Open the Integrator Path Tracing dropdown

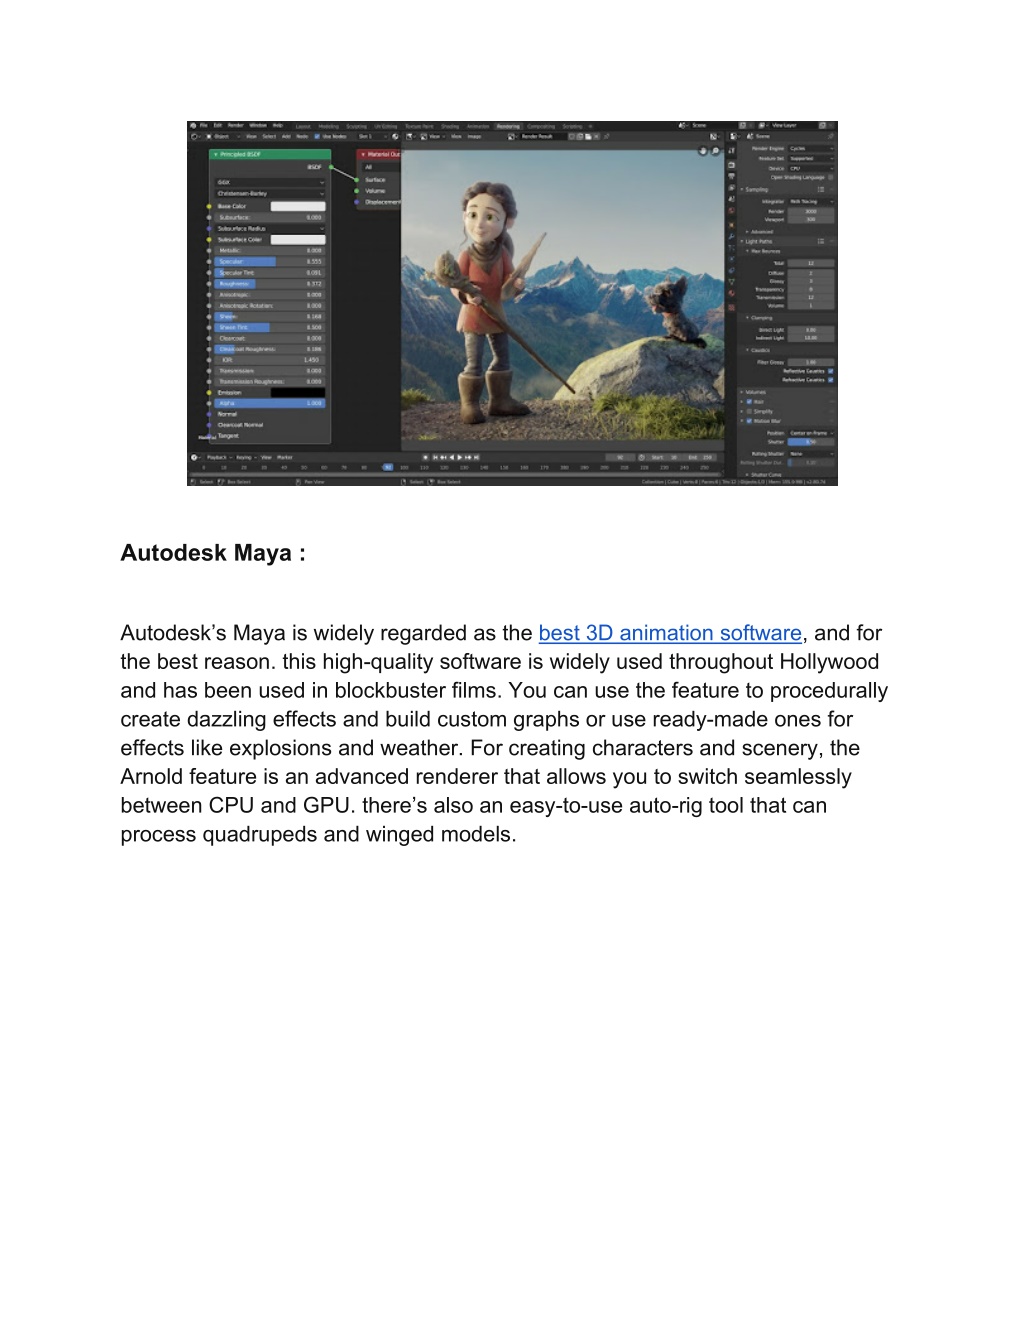coord(811,201)
